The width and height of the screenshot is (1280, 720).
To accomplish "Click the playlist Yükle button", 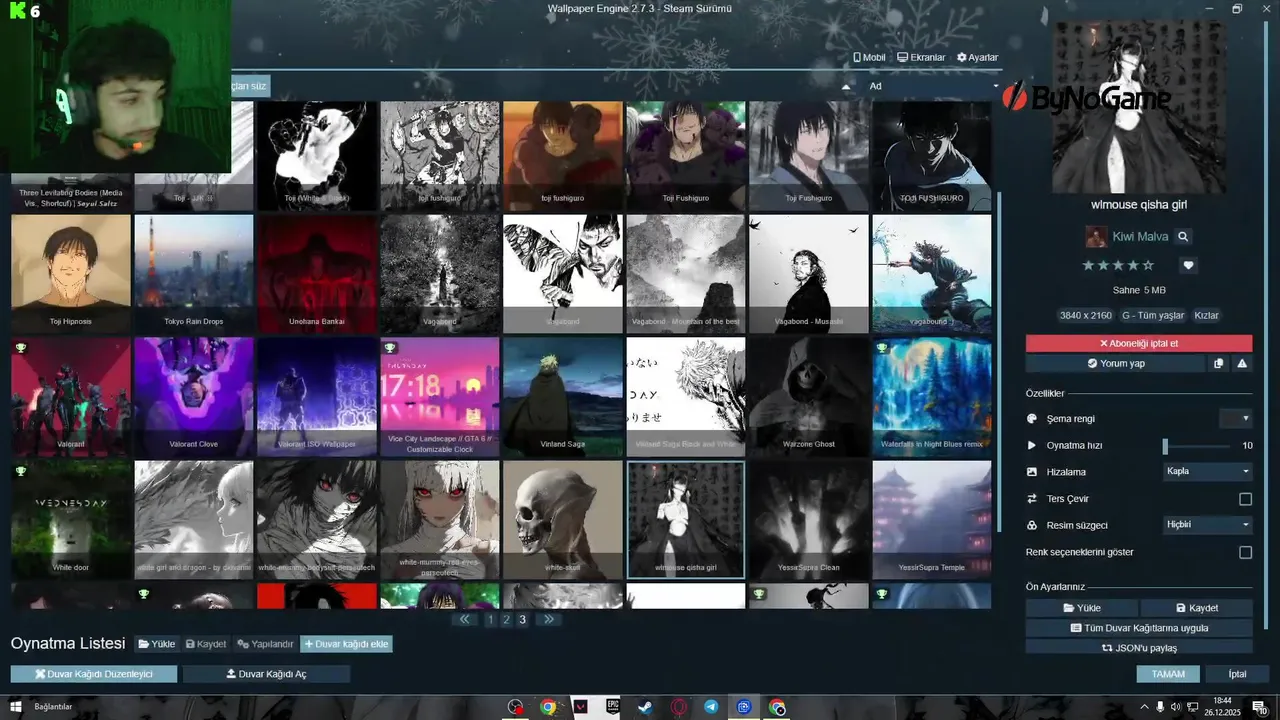I will [x=156, y=644].
